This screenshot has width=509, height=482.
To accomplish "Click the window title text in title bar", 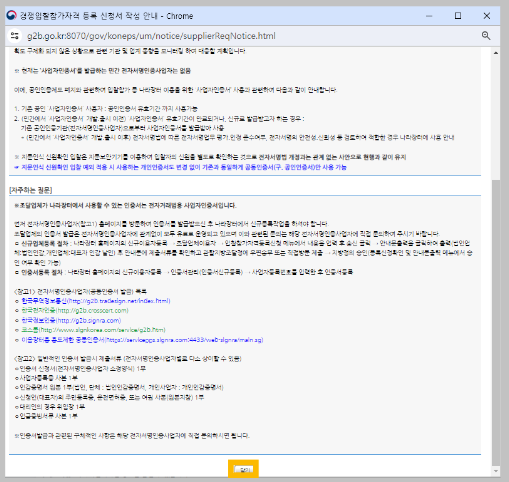I will 106,16.
